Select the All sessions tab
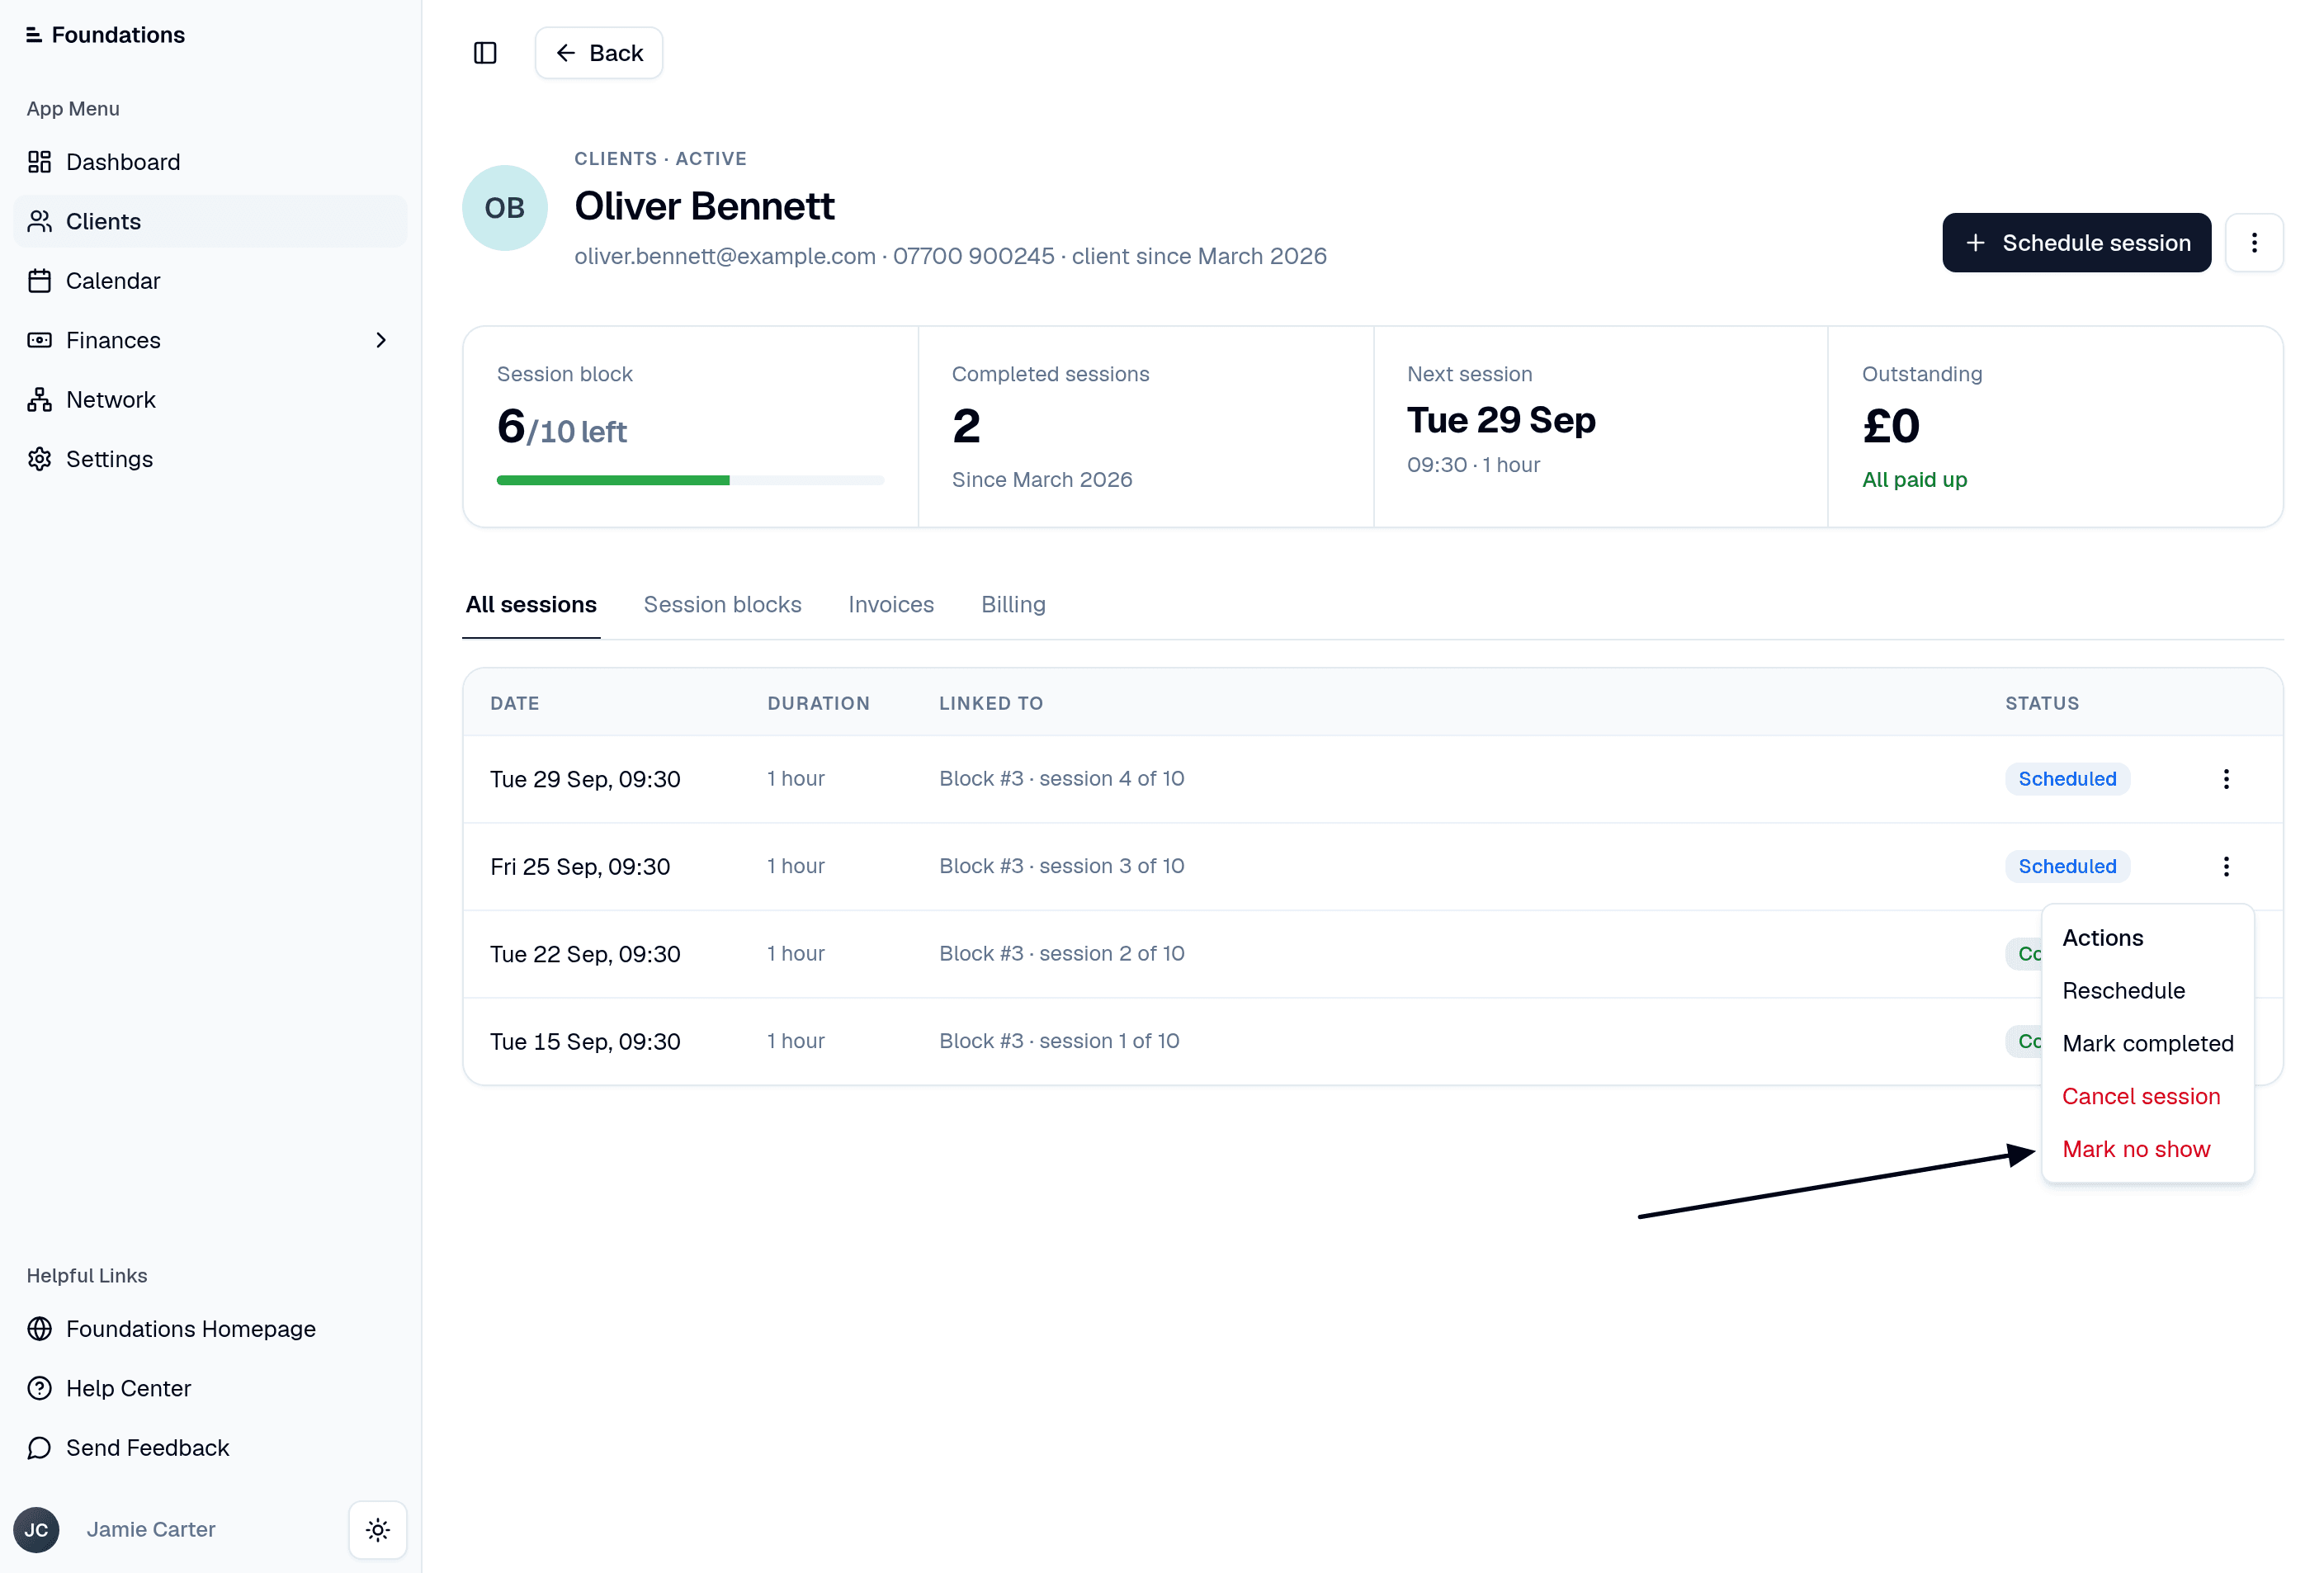2324x1573 pixels. (531, 604)
